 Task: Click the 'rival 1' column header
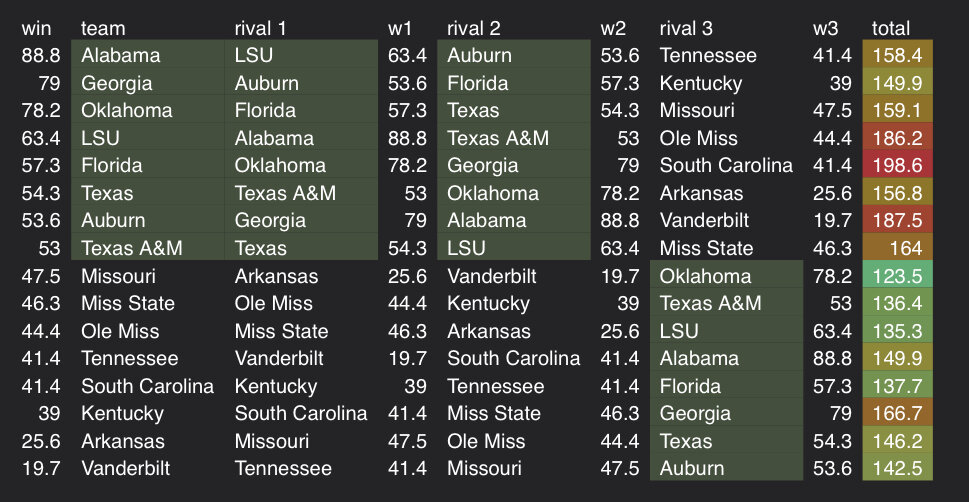point(260,28)
